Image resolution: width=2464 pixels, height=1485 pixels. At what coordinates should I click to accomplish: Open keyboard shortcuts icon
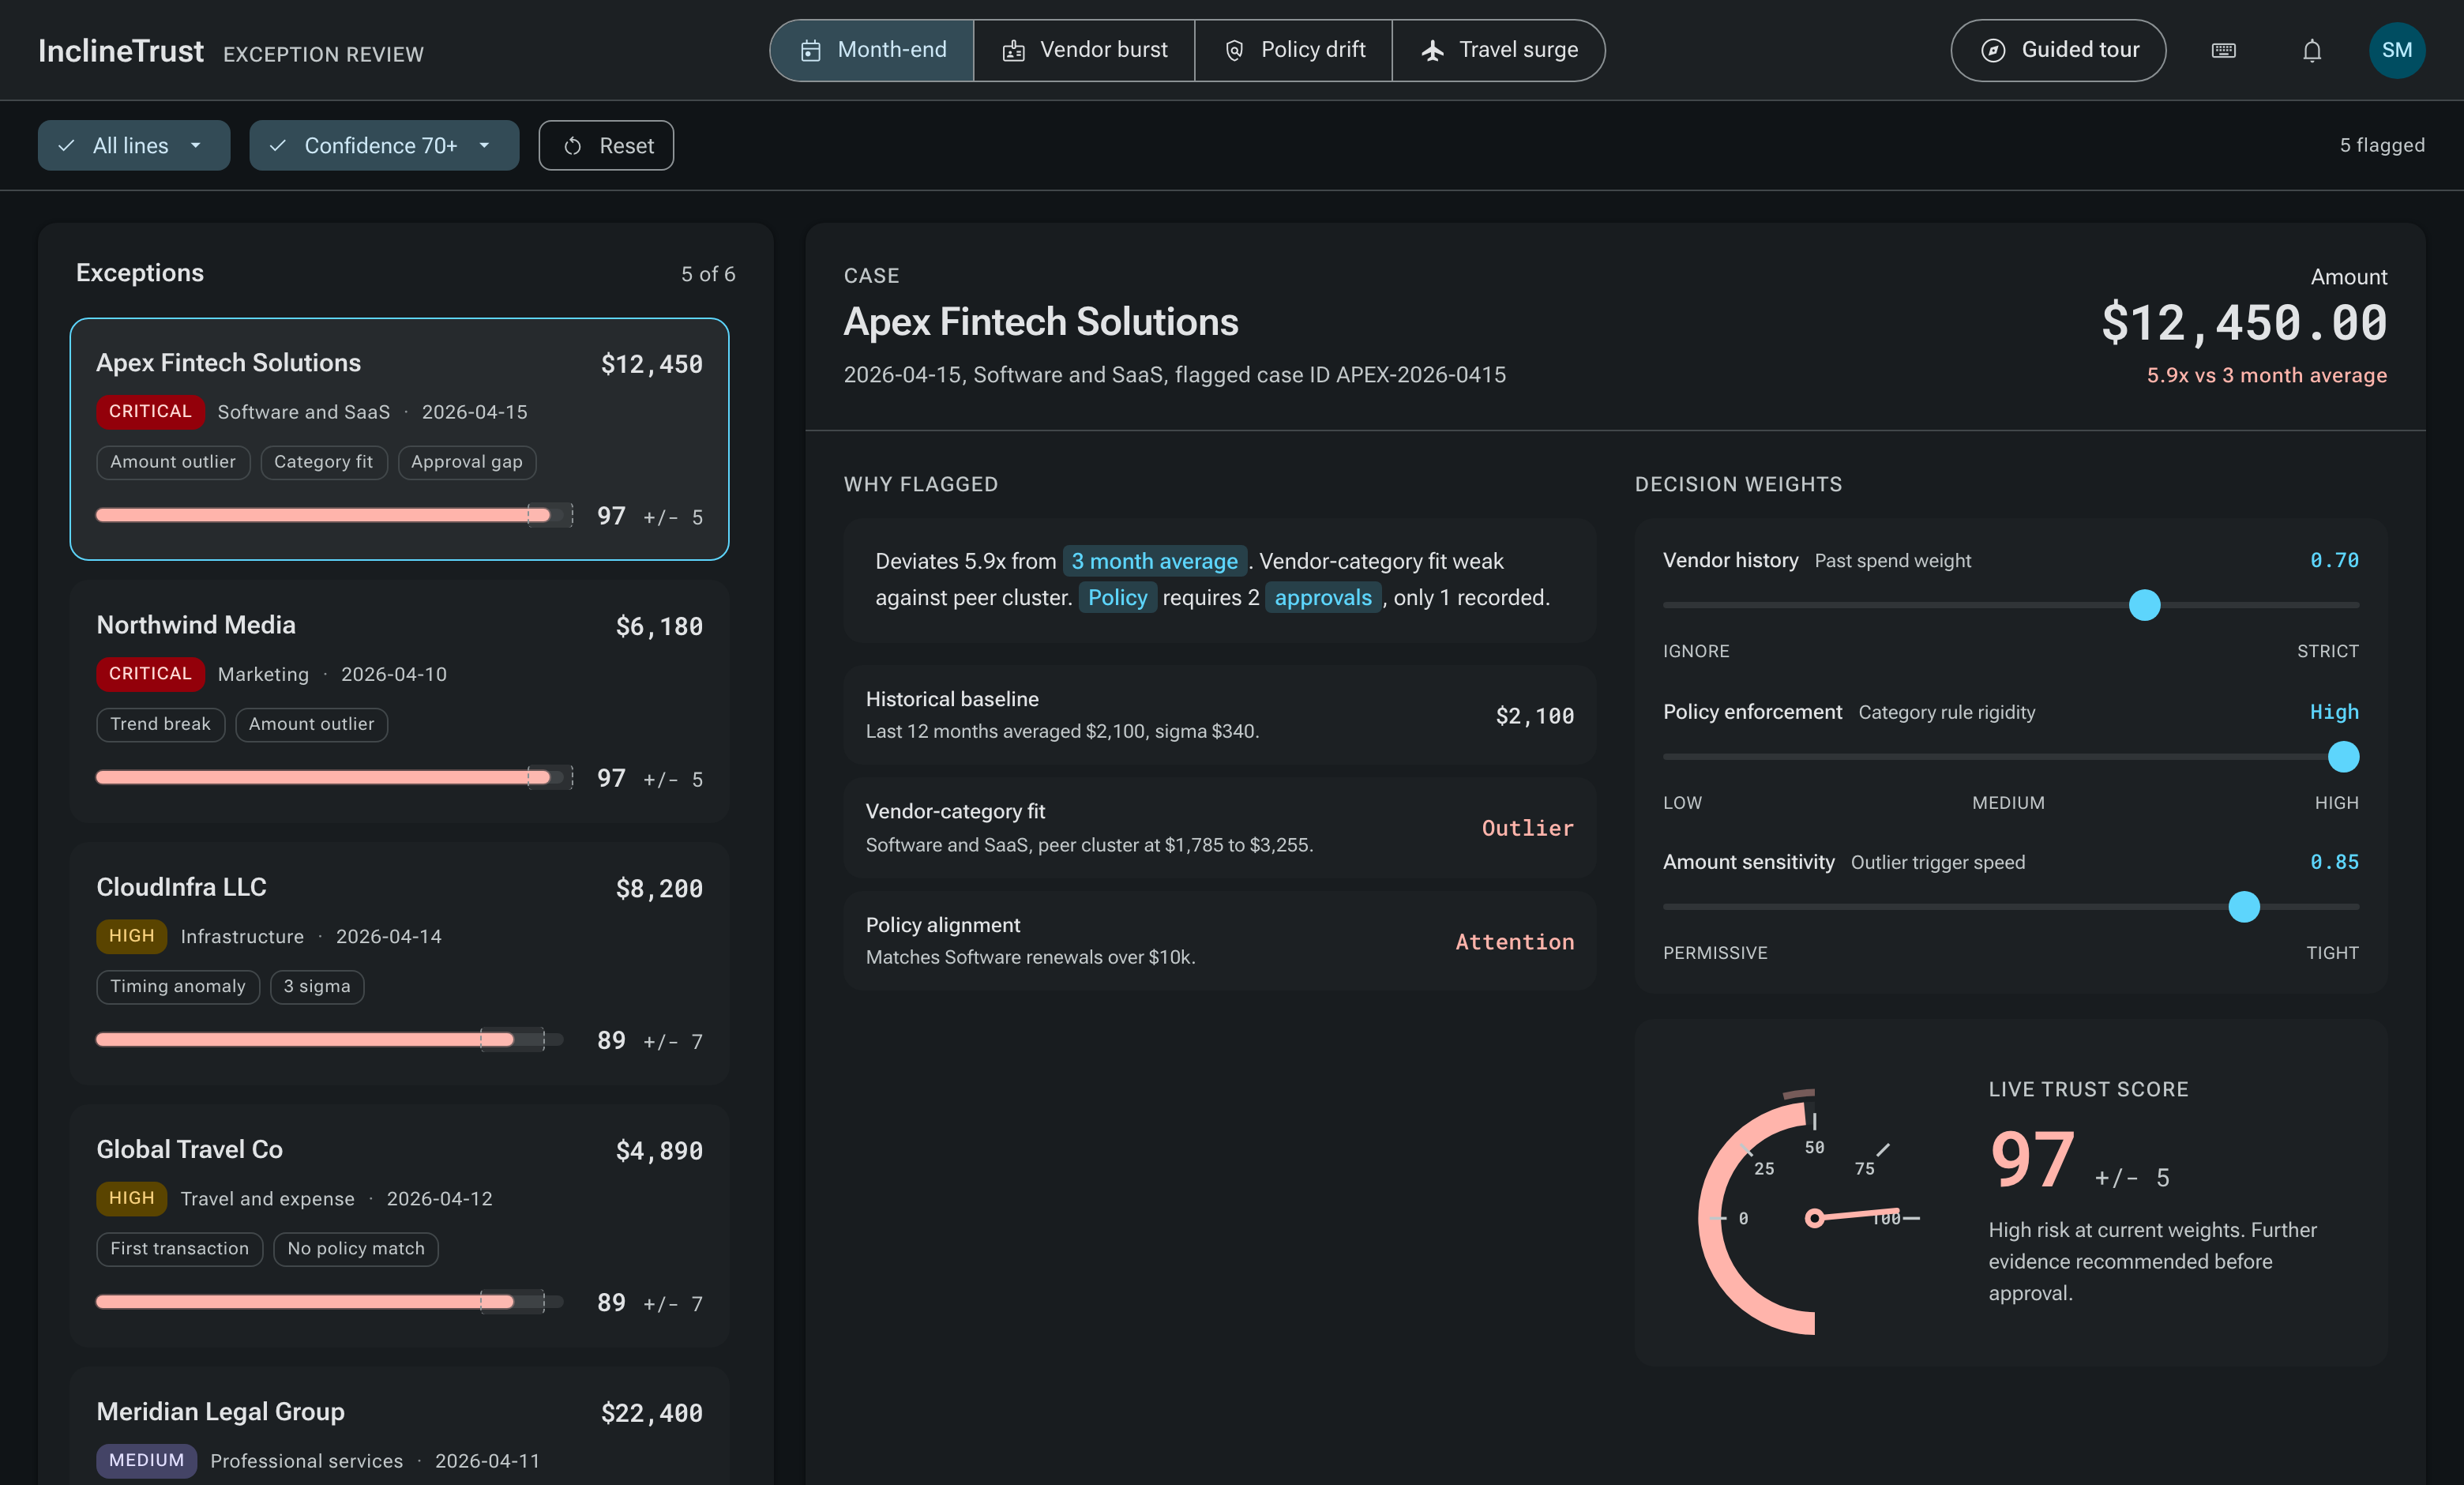(2223, 50)
